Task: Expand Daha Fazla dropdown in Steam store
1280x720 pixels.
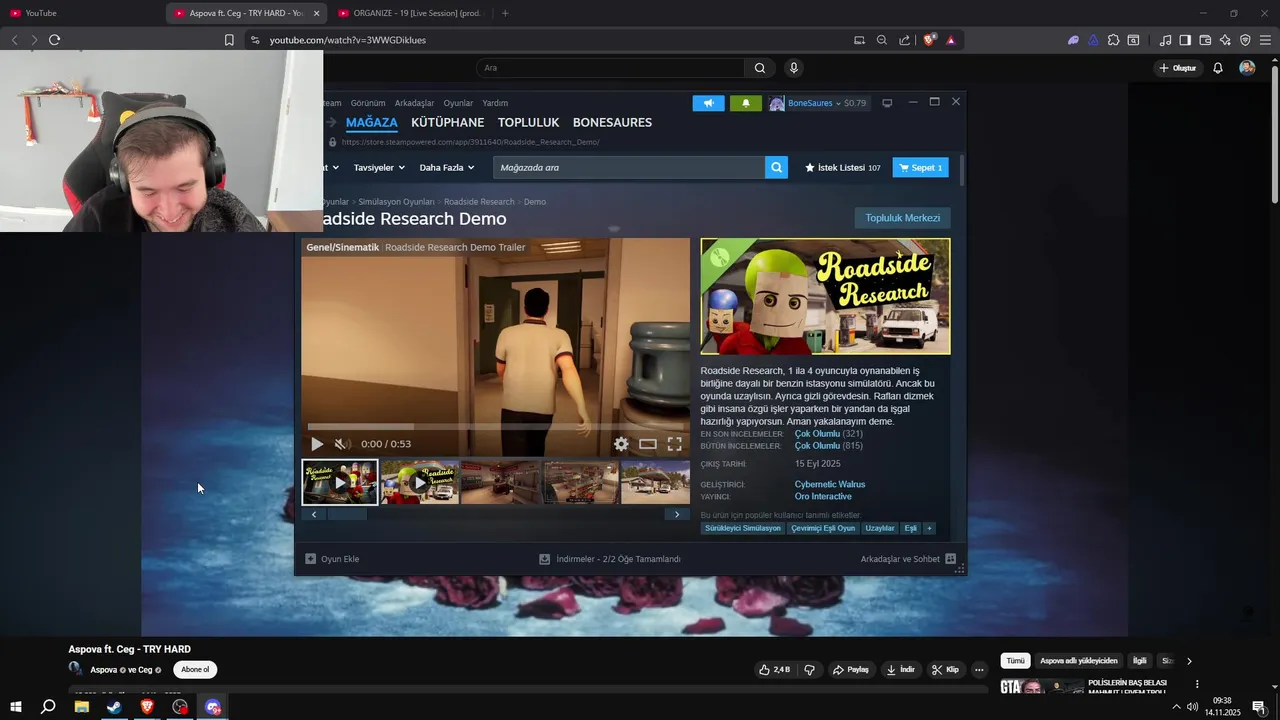Action: [447, 168]
